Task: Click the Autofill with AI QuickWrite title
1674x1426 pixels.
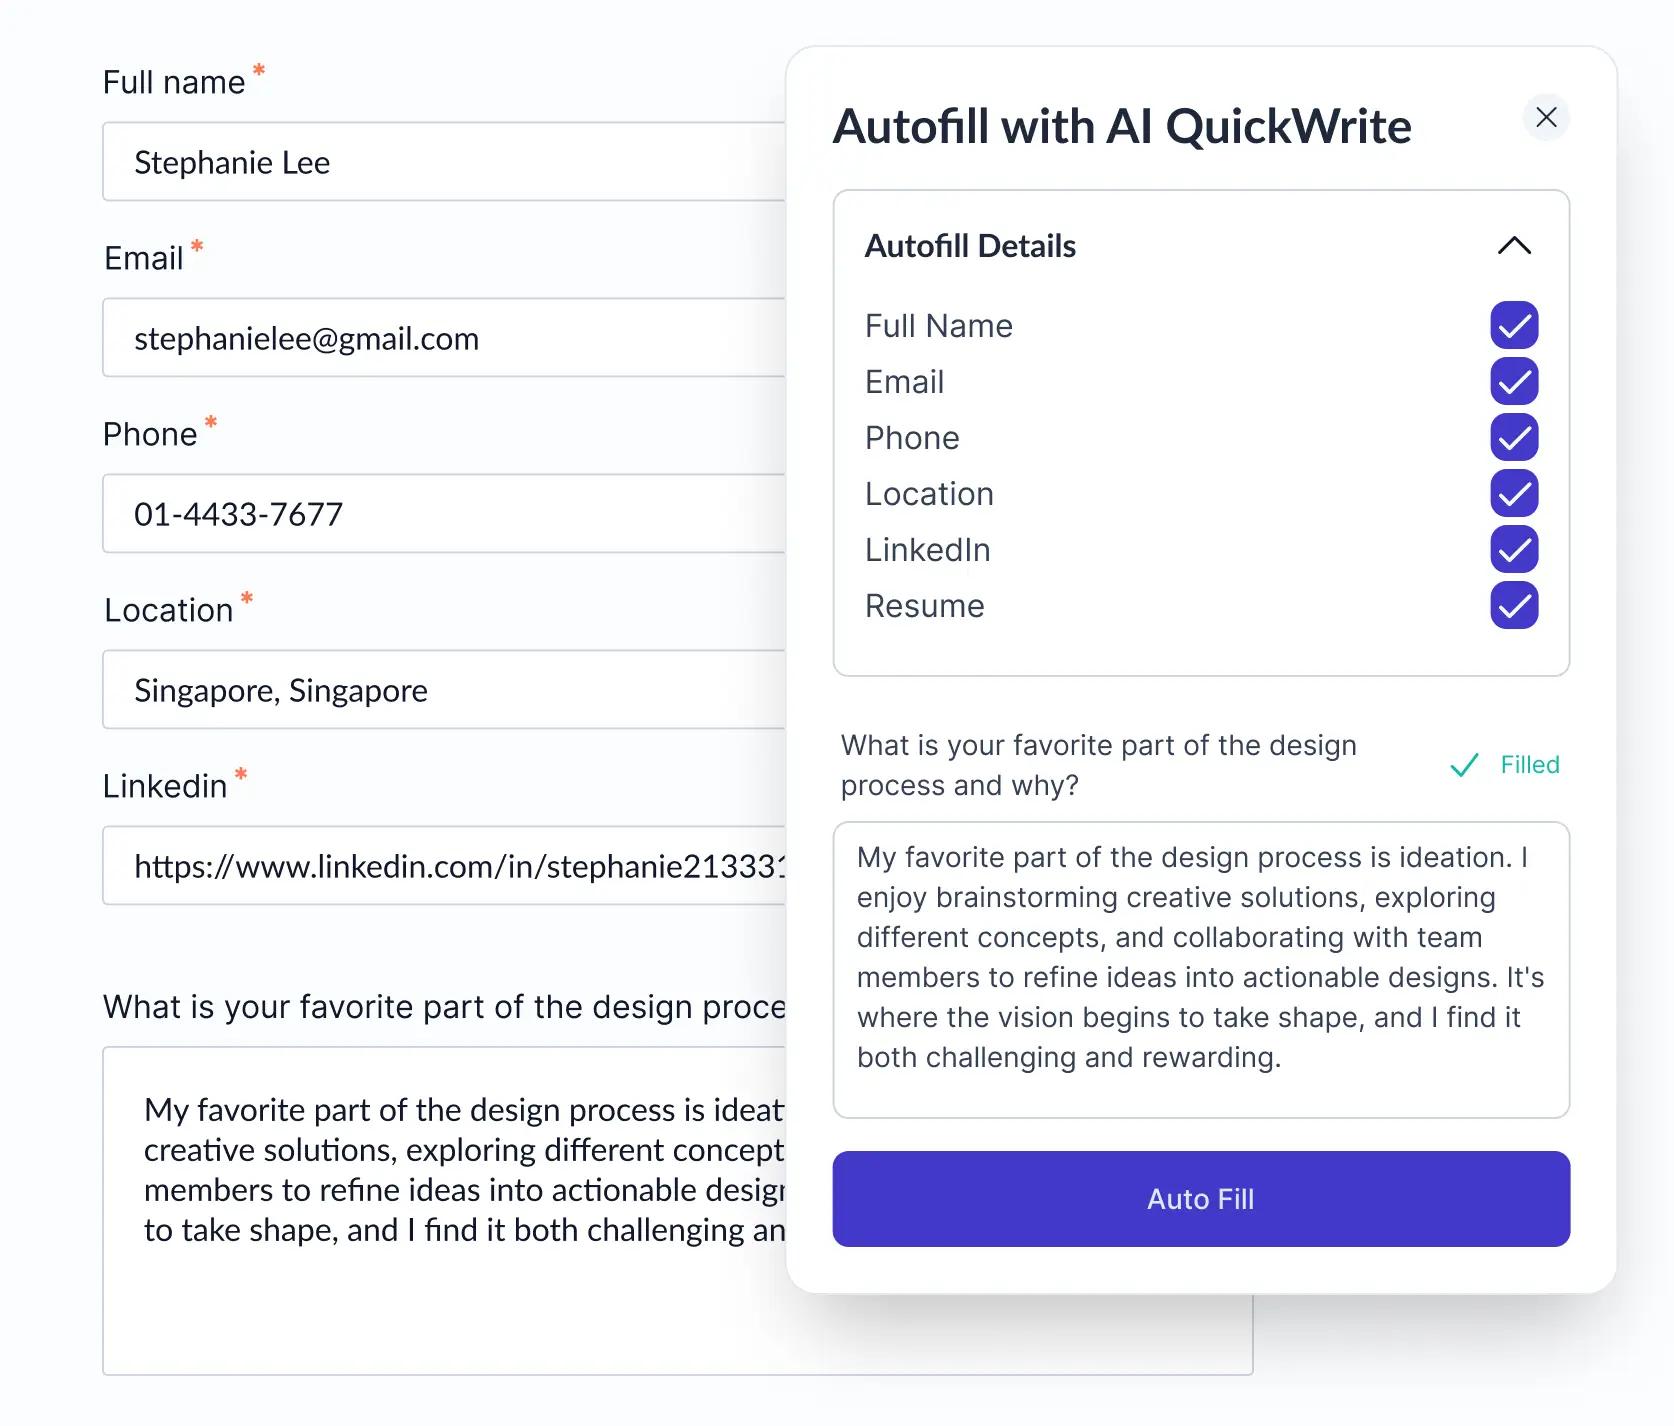Action: (1121, 126)
